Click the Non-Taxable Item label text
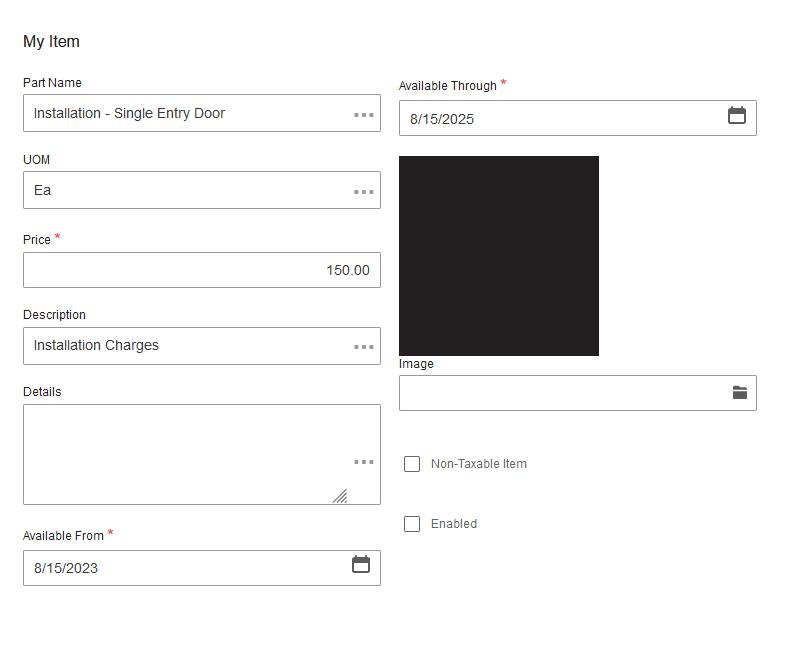 point(479,464)
